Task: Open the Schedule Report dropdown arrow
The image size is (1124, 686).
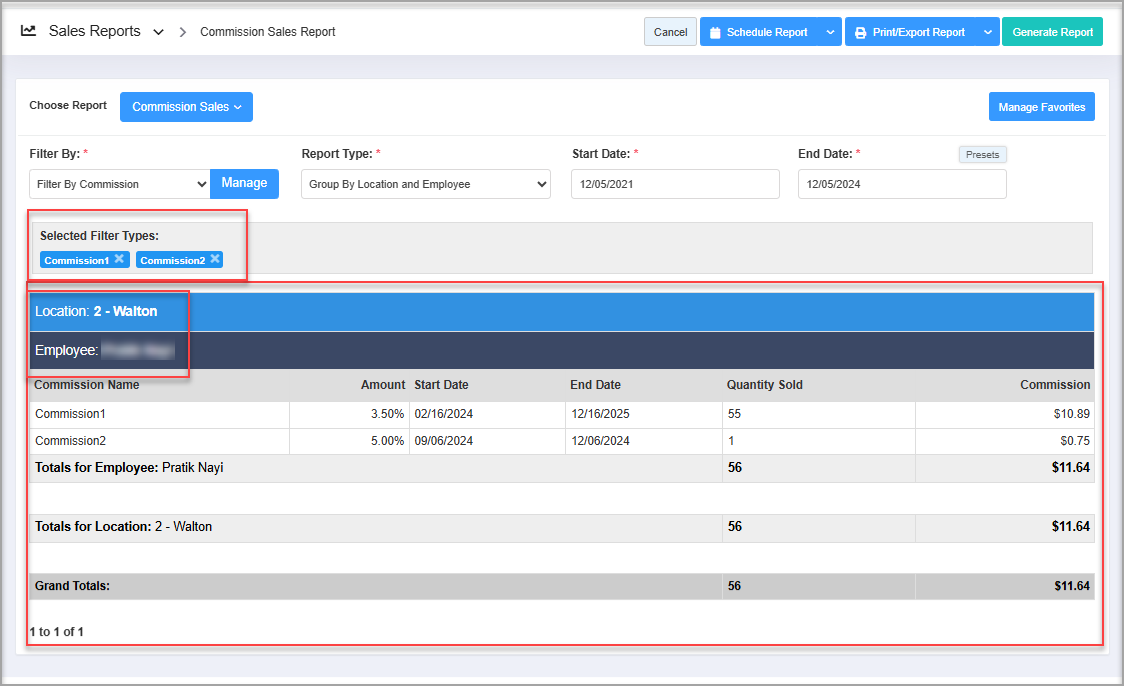Action: coord(830,32)
